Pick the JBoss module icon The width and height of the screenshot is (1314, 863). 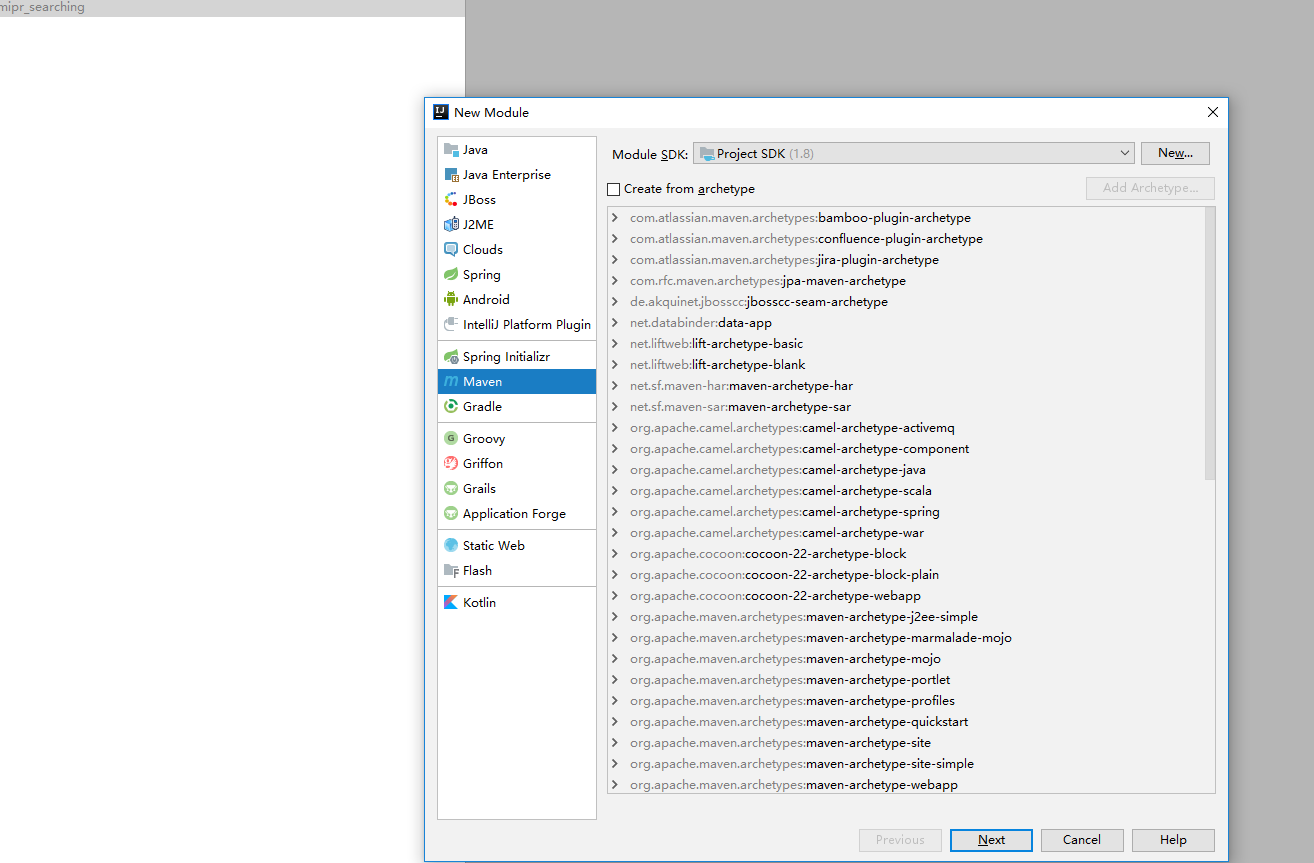[x=451, y=200]
